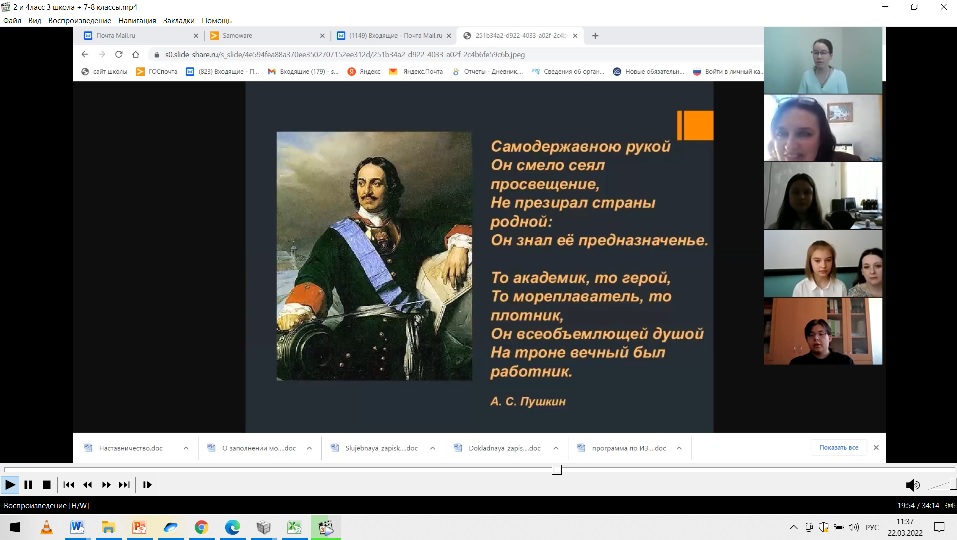The height and width of the screenshot is (540, 957).
Task: Click the top participant video thumbnail
Action: click(823, 60)
